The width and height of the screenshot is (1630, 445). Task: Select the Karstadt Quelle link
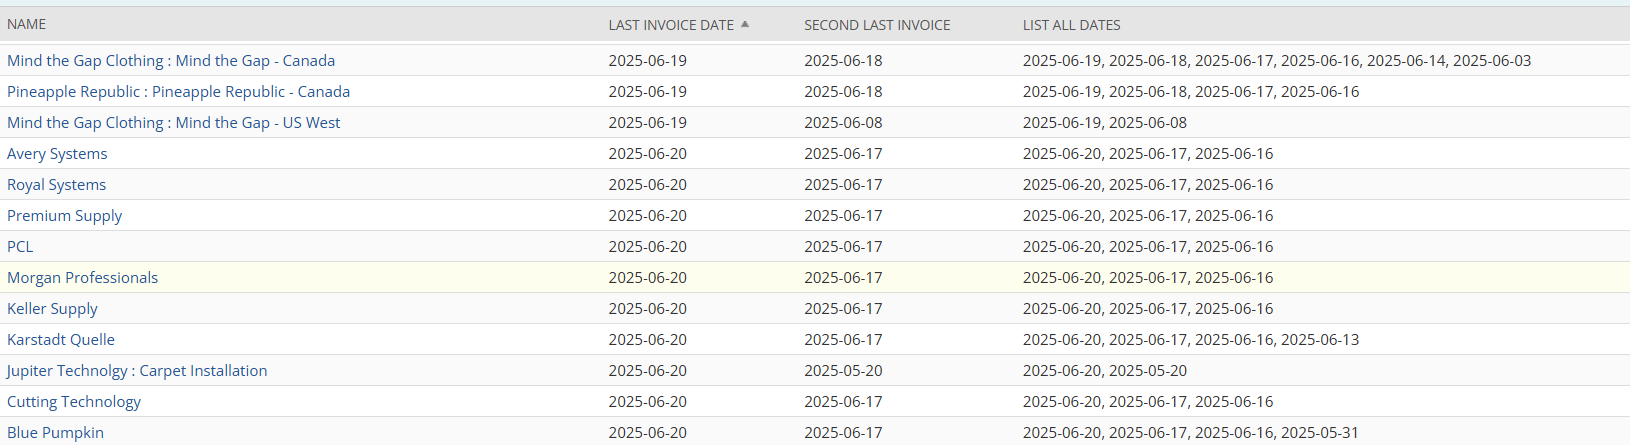tap(61, 340)
